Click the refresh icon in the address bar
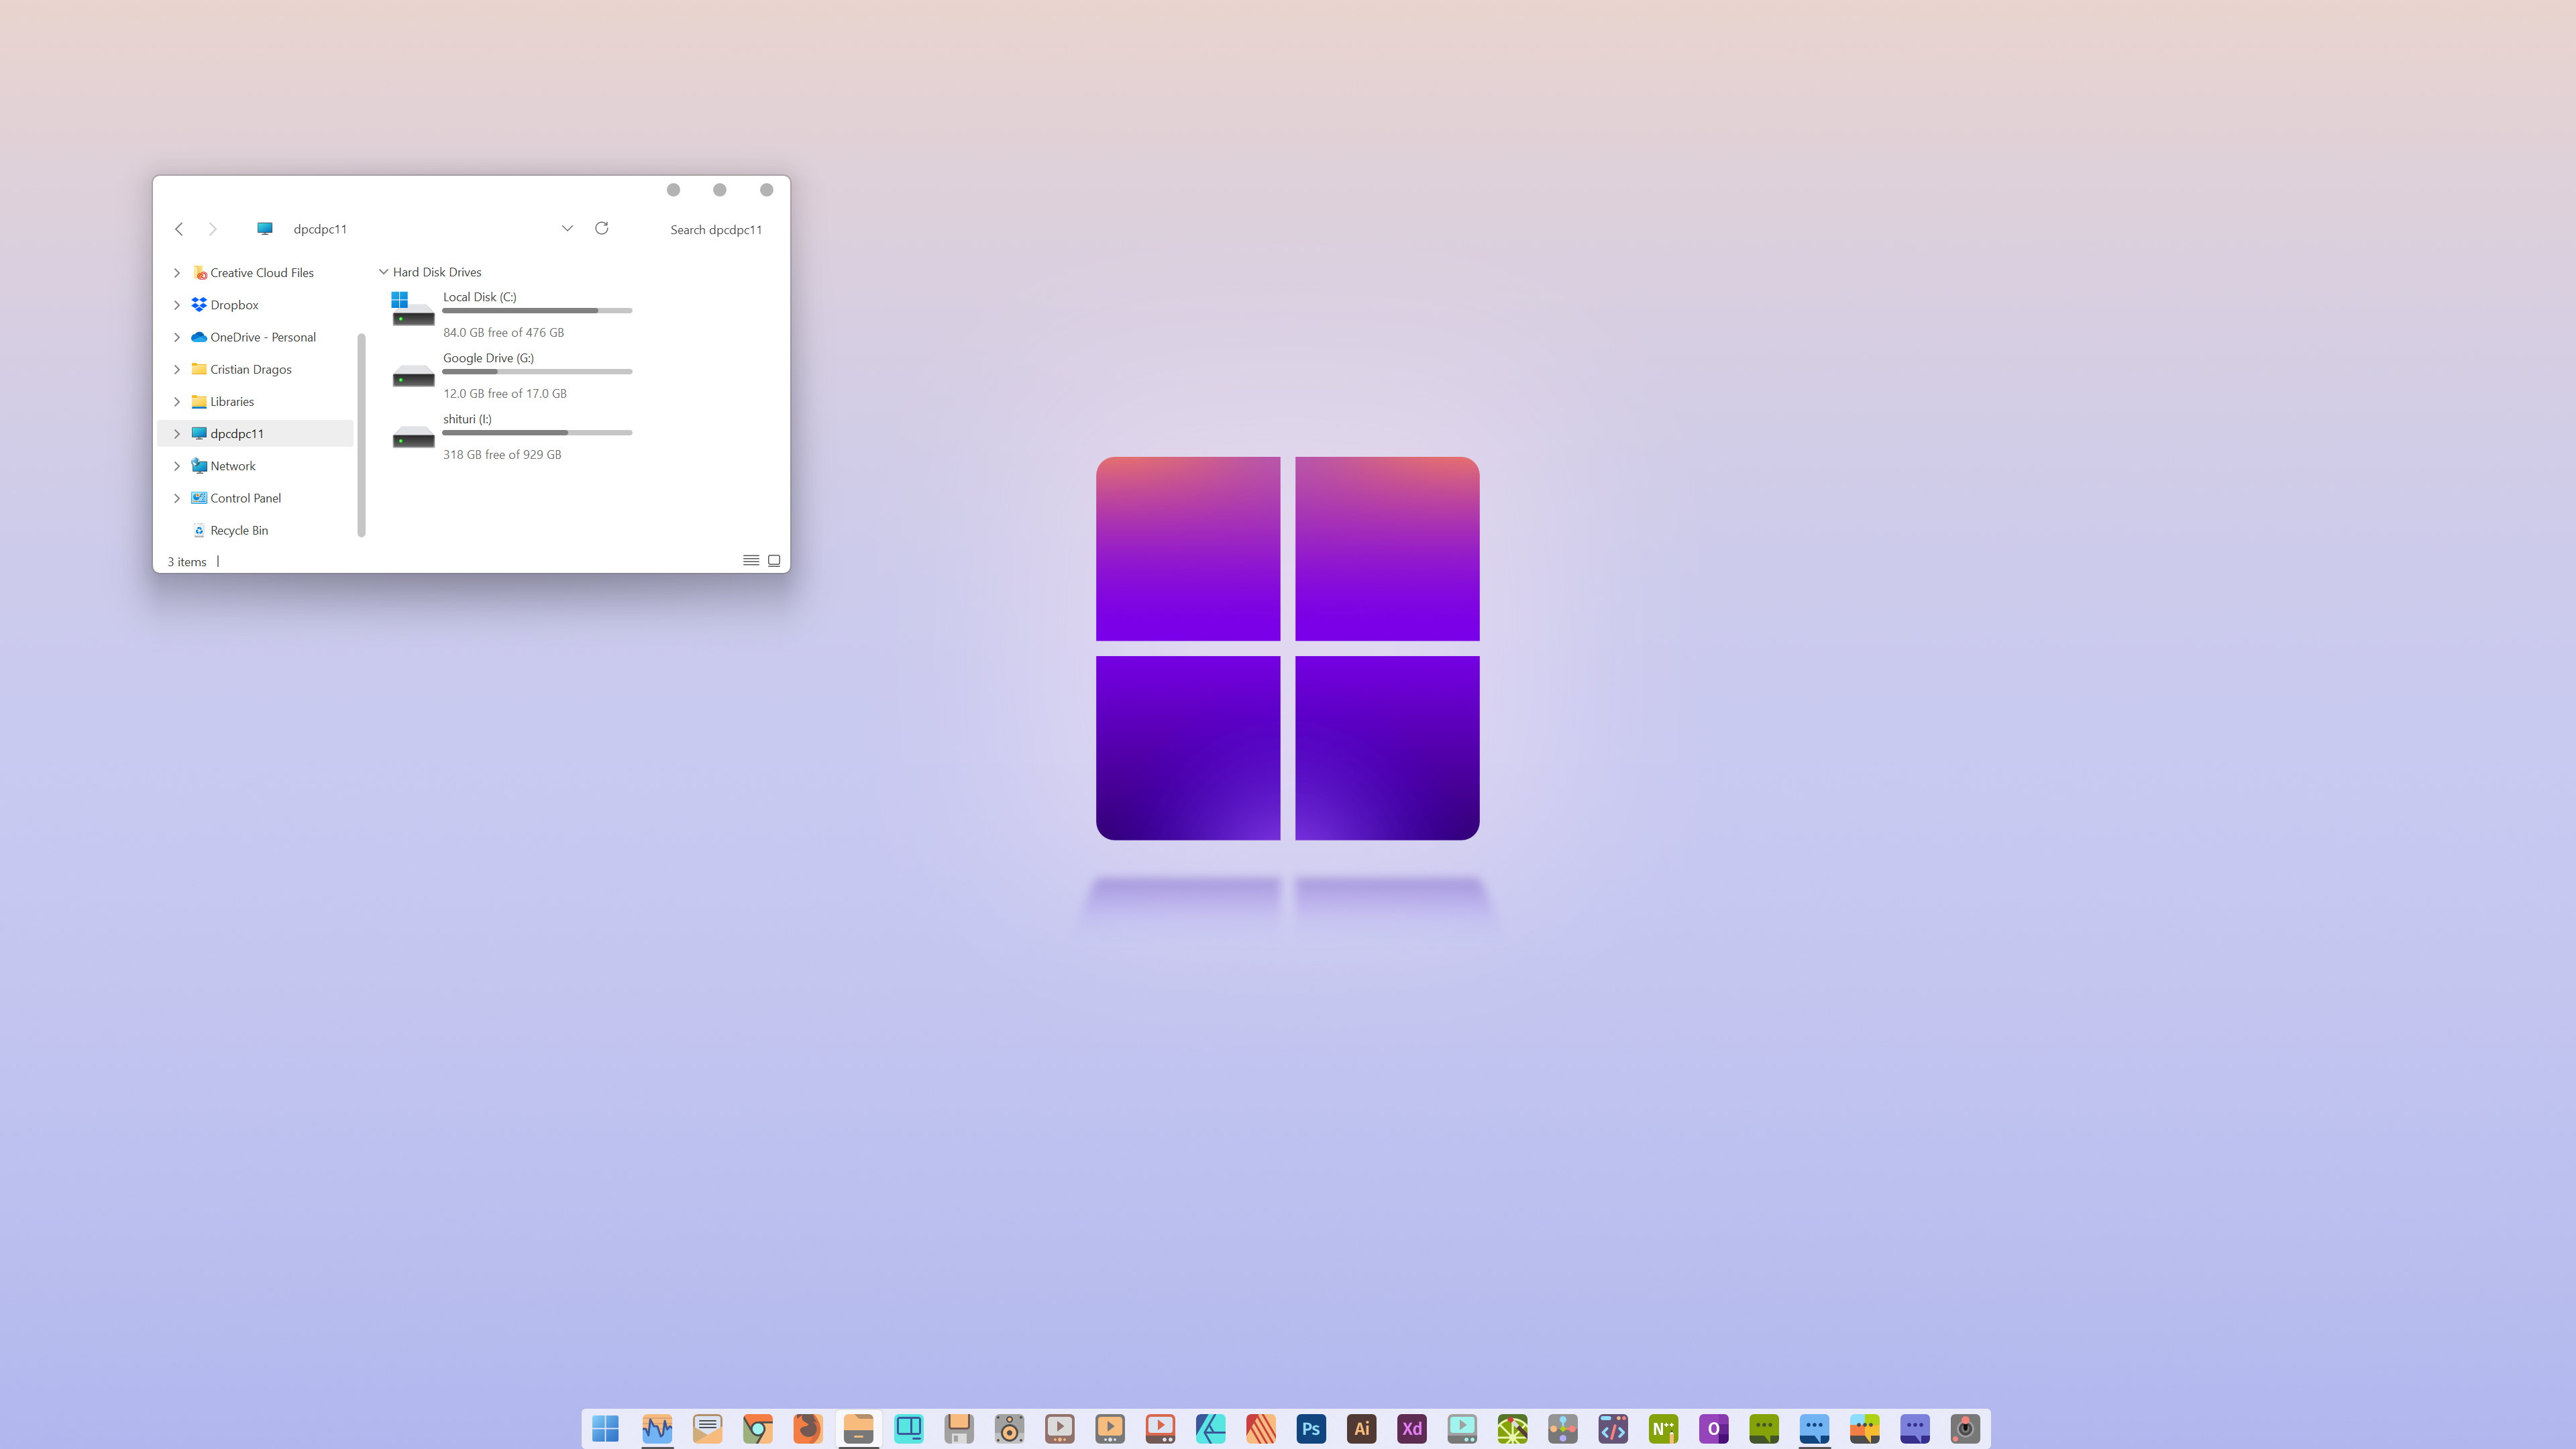The image size is (2576, 1449). [602, 228]
